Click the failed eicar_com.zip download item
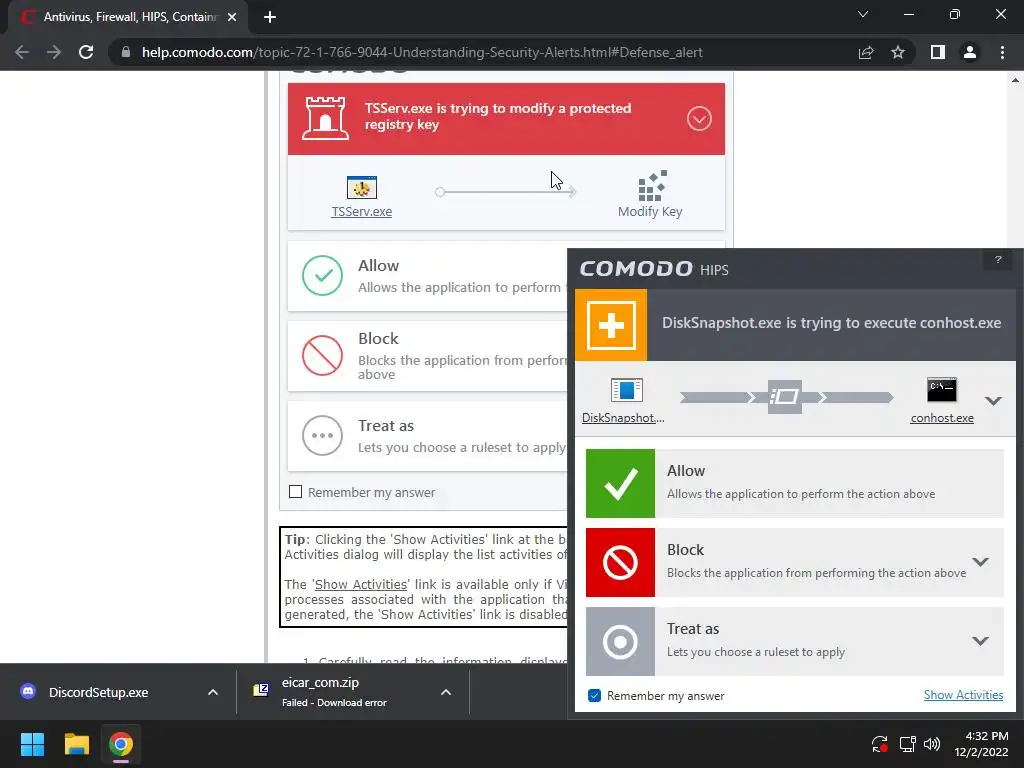Viewport: 1024px width, 768px height. coord(333,692)
